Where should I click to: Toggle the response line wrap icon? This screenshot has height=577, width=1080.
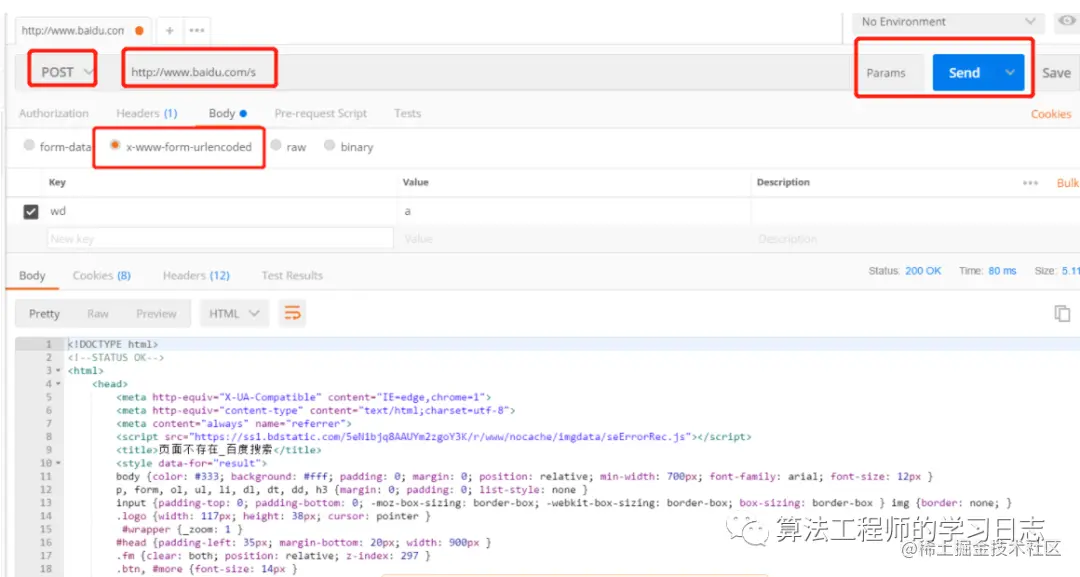(293, 313)
